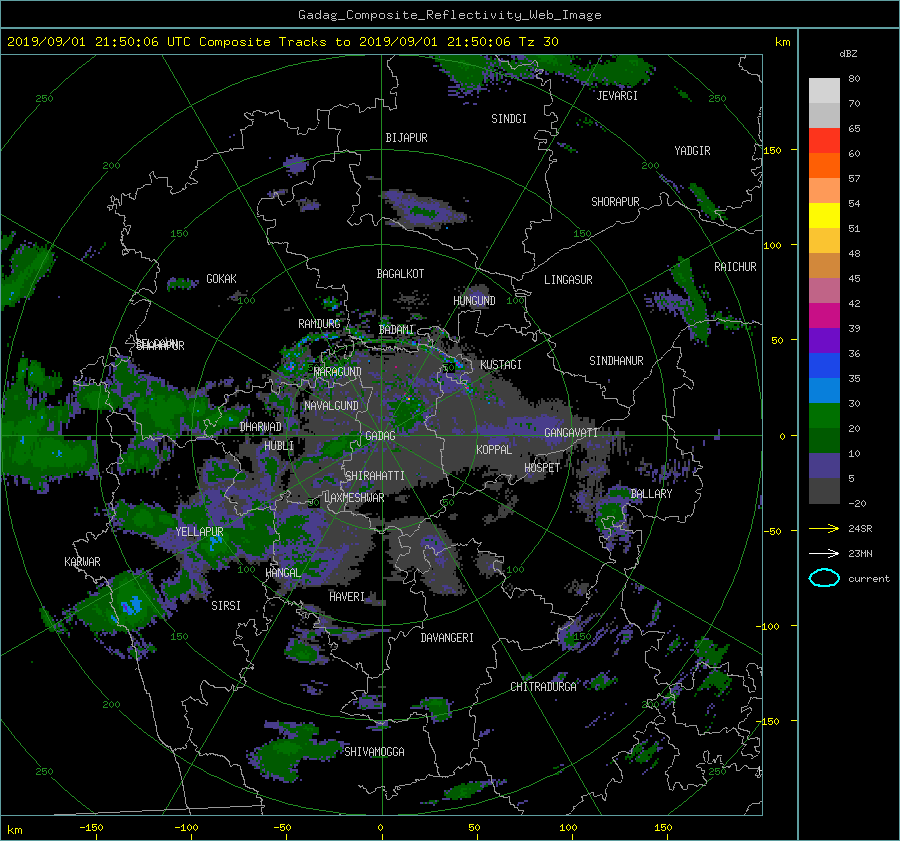Click the red 65 dBZ legend swatch
900x841 pixels.
[824, 140]
